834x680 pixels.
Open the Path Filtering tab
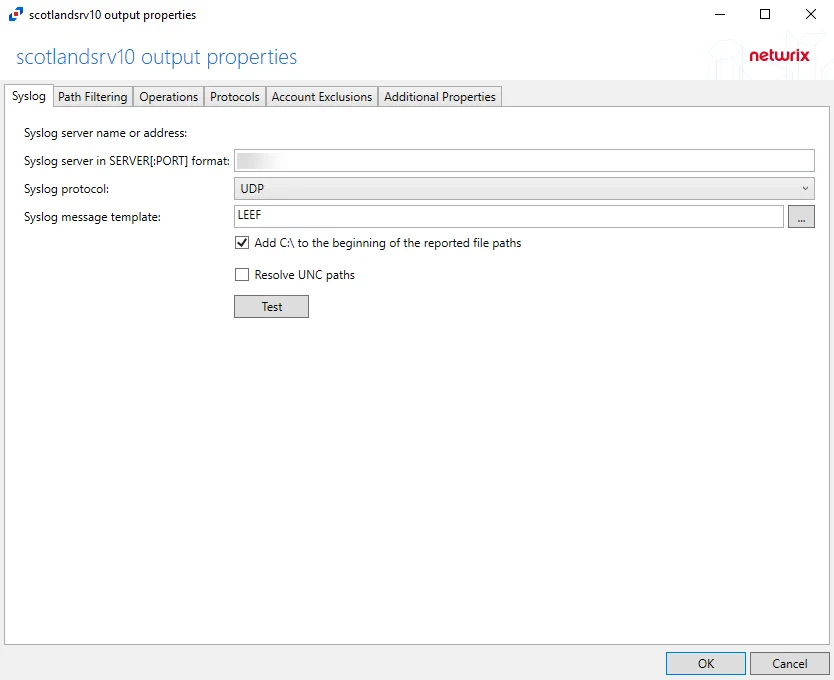click(93, 97)
